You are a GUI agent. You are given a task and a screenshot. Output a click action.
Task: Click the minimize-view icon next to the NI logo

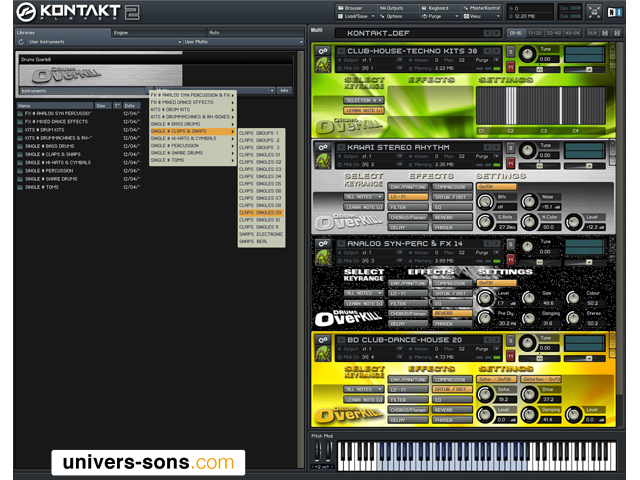594,12
